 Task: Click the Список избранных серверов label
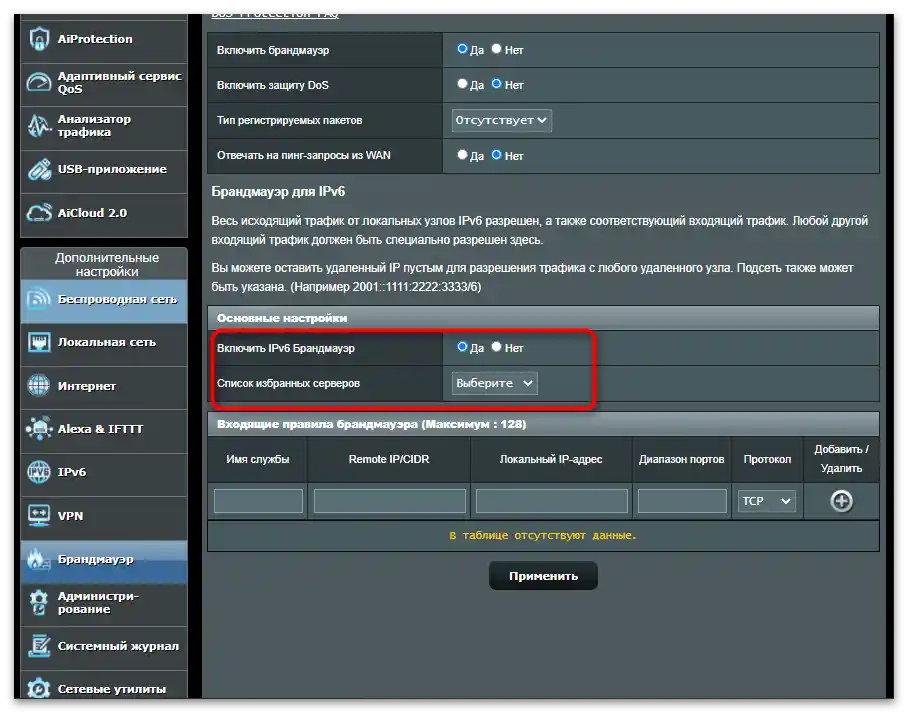coord(288,383)
